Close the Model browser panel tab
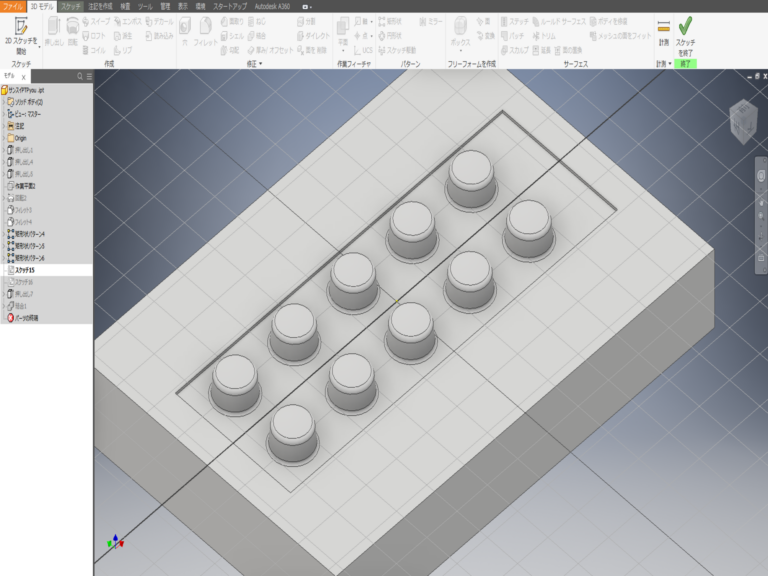Viewport: 768px width, 576px height. pos(24,76)
